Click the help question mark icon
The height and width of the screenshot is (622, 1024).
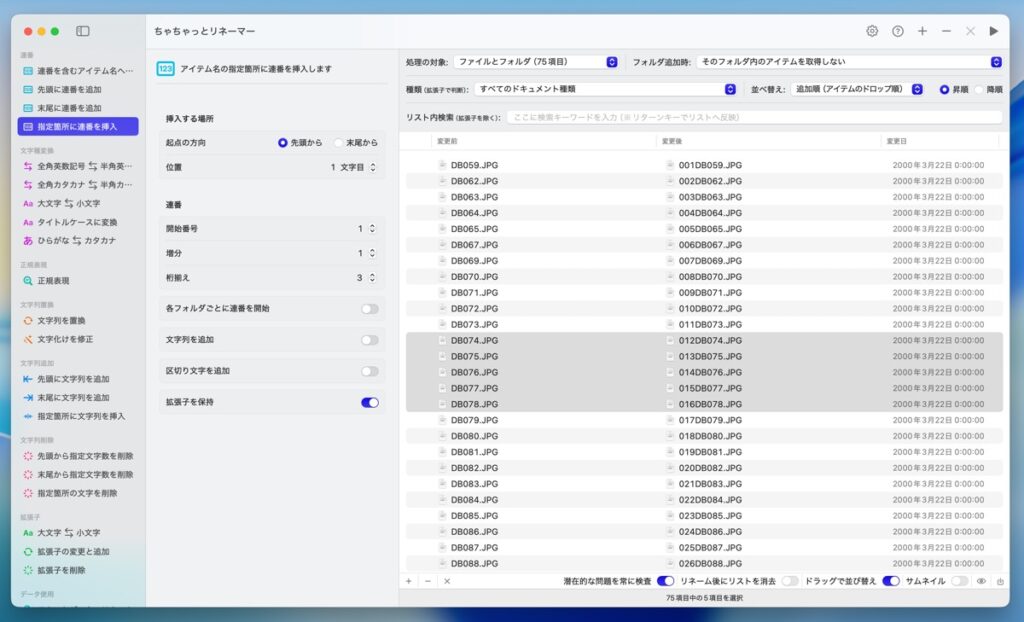898,31
